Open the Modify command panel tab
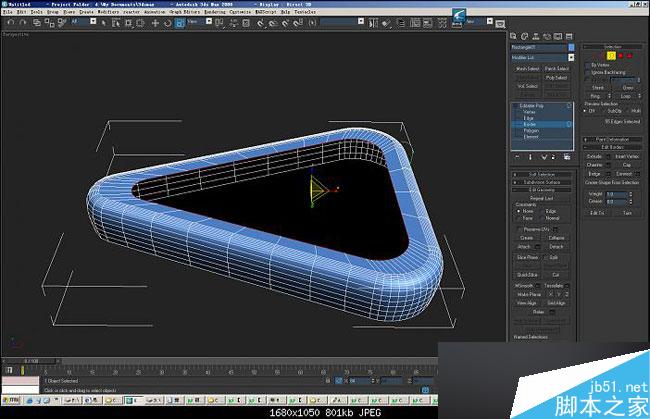 coord(524,36)
